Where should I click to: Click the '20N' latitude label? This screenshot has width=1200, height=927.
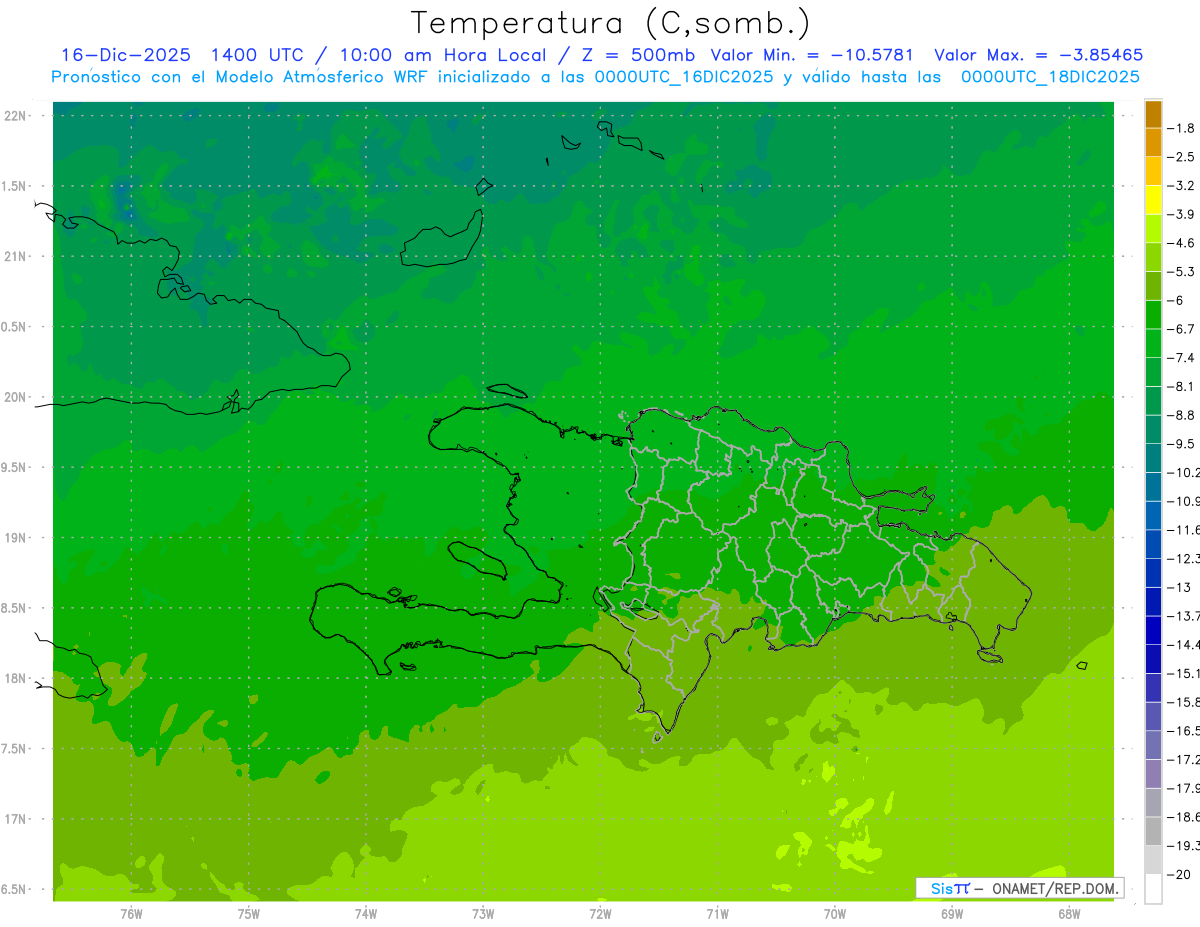tap(16, 397)
